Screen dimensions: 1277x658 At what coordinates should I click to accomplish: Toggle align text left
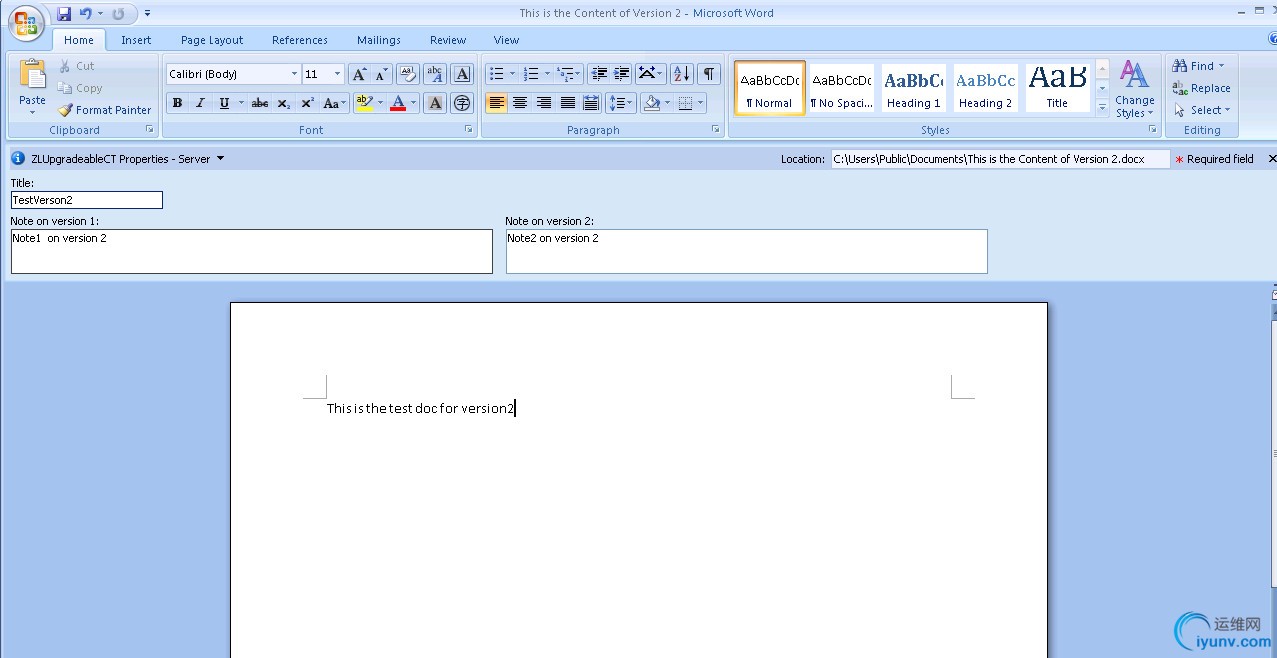(497, 103)
